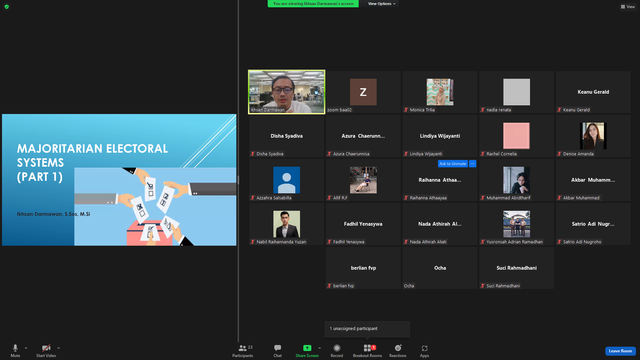Click the muted mic icon beside Keanu Gerald's name
The image size is (640, 360).
click(560, 110)
